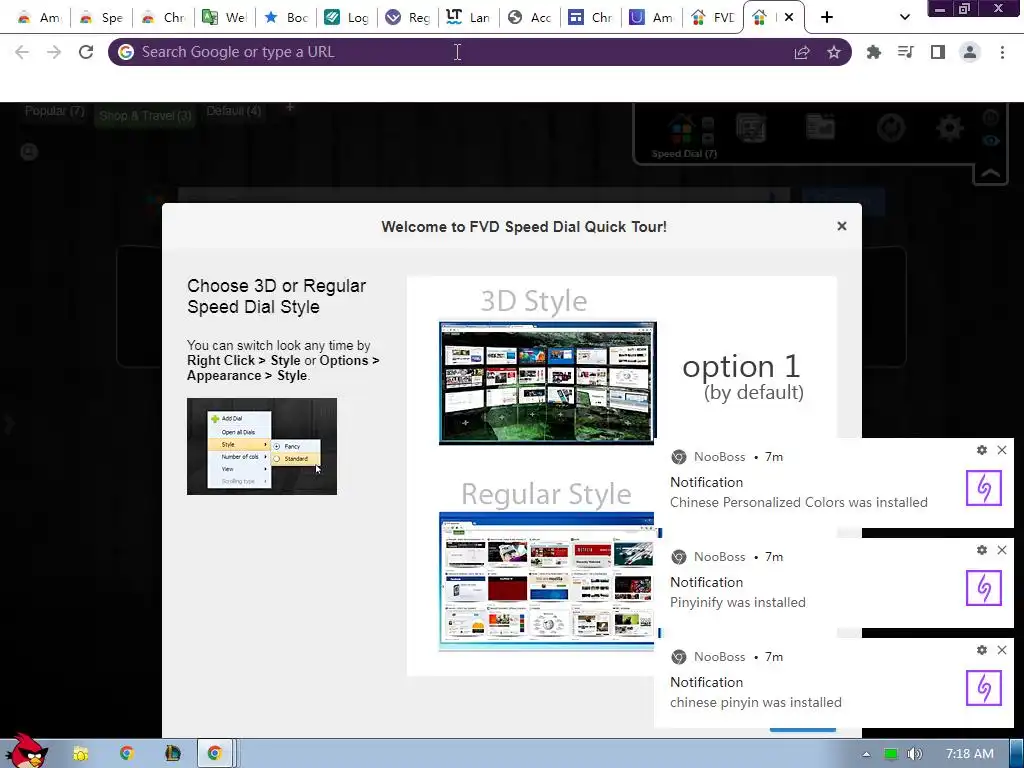
Task: Click NooBoss icon in chinese pinyin notification
Action: click(x=984, y=688)
